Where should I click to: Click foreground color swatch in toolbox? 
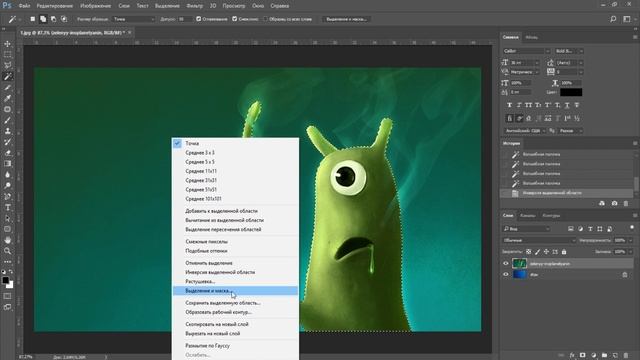coord(5,280)
